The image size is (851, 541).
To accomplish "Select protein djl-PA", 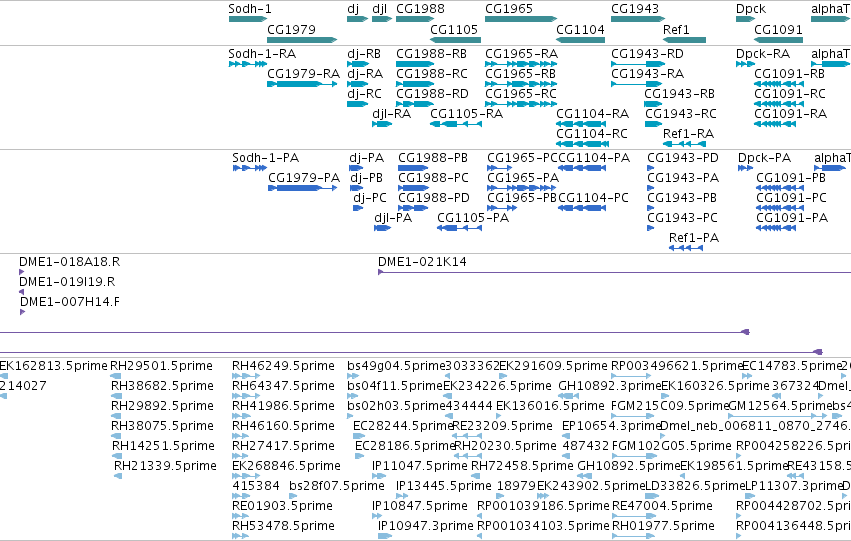I will click(393, 218).
